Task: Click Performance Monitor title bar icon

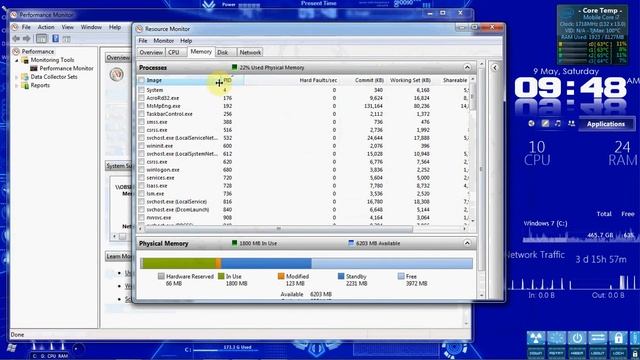Action: coord(14,15)
